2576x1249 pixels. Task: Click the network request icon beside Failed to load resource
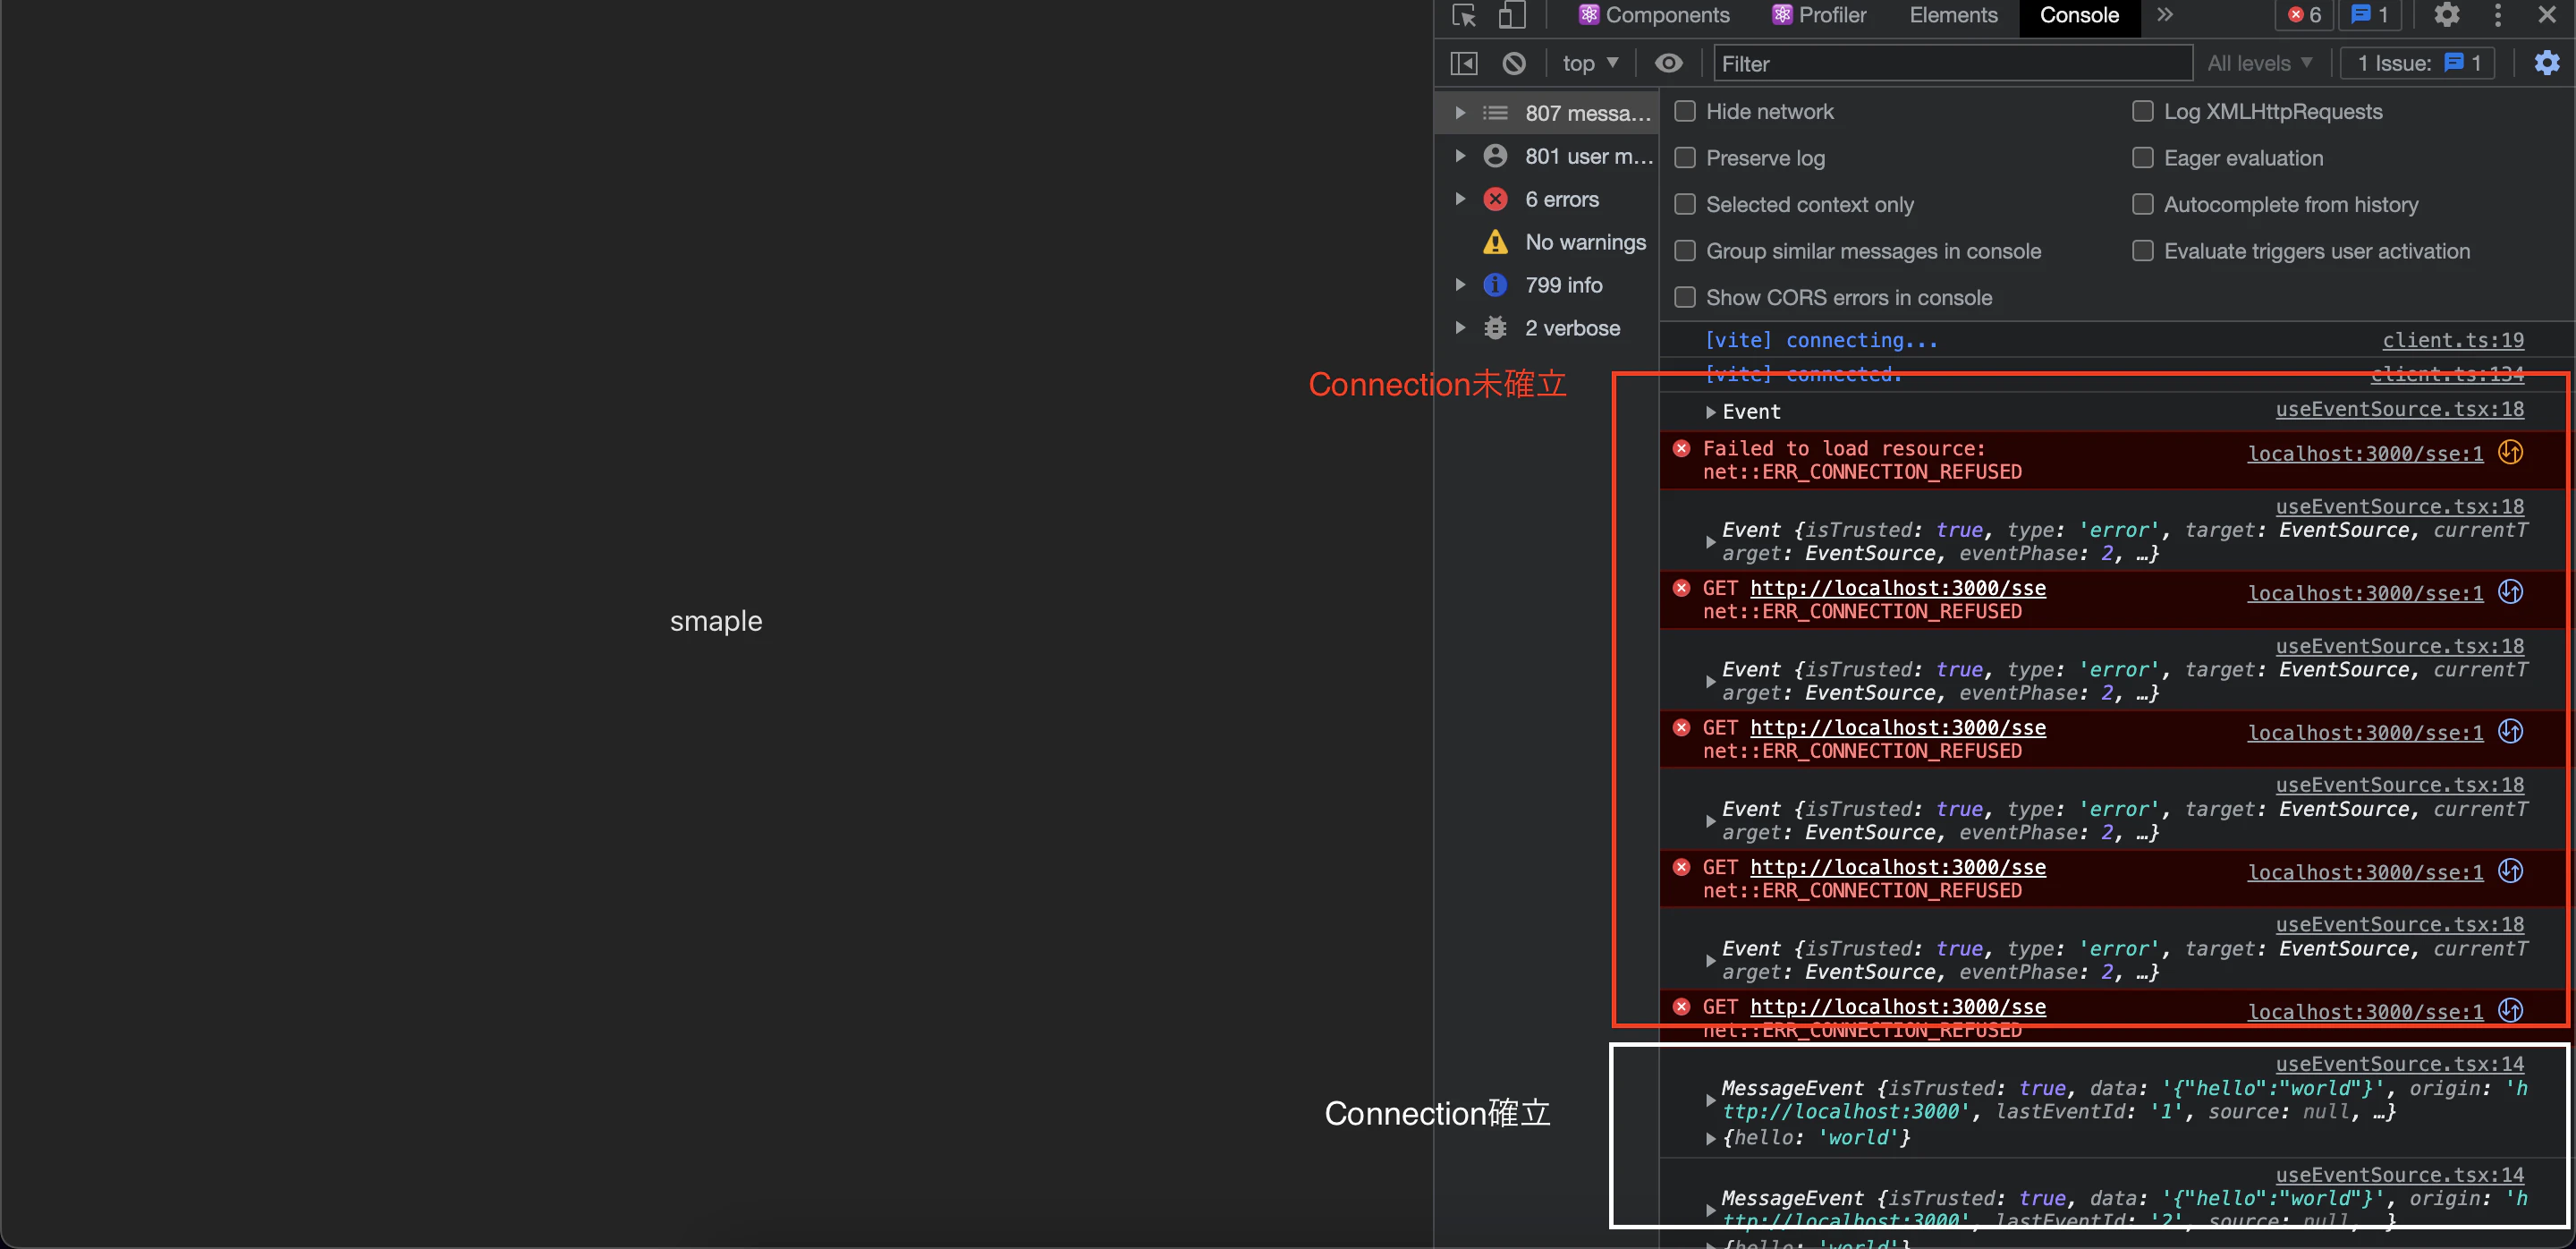pyautogui.click(x=2510, y=453)
